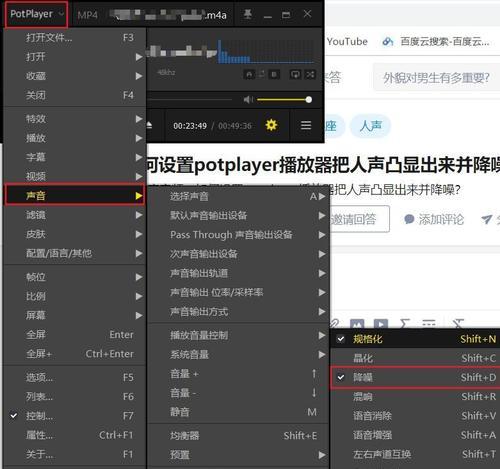Toggle the shuffle playback icon

coord(310,74)
